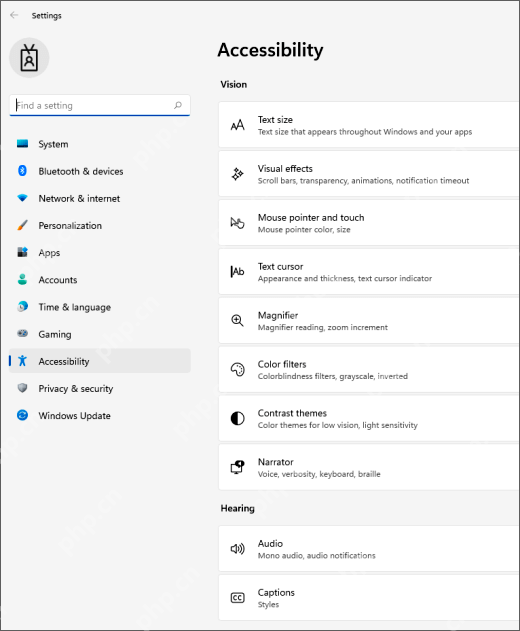Select the Bluetooth & devices icon
The height and width of the screenshot is (631, 520).
(23, 171)
